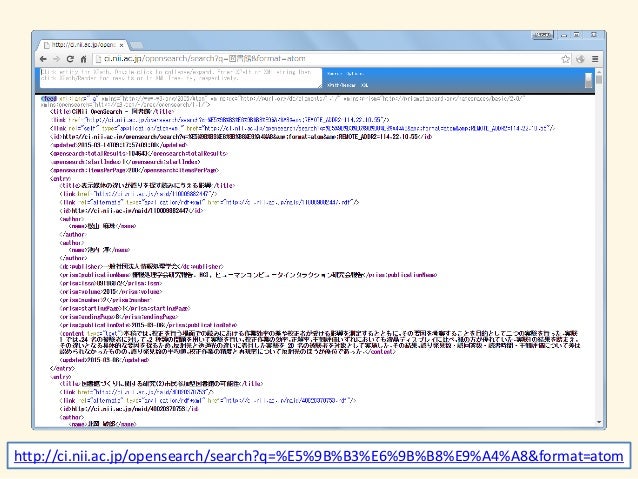Select the prism:volume 2015 line
The image size is (638, 479).
pyautogui.click(x=111, y=292)
